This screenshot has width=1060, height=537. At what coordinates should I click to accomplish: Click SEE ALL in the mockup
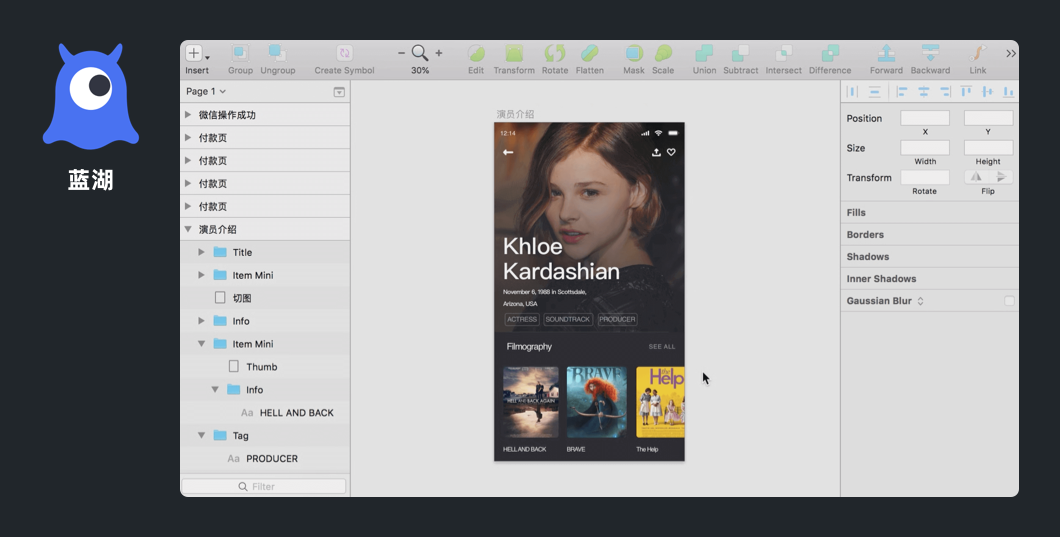coord(662,346)
